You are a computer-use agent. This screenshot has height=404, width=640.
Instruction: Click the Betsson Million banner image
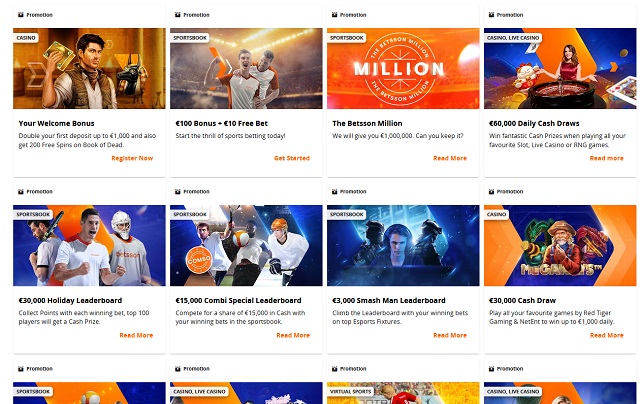[x=403, y=68]
